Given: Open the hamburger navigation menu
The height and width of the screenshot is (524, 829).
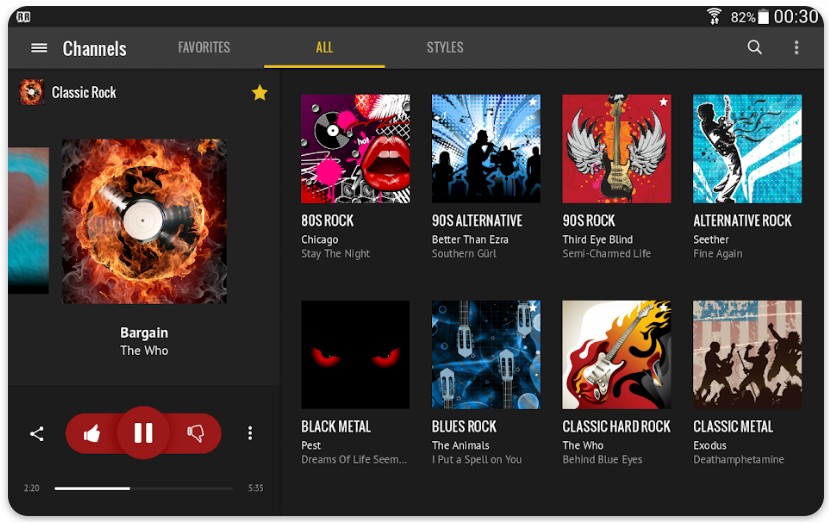Looking at the screenshot, I should 39,48.
